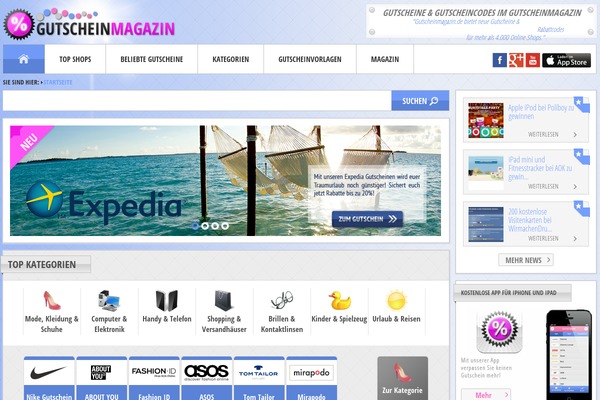Select the Handy & Telefon category icon
This screenshot has height=400, width=600.
pos(167,300)
